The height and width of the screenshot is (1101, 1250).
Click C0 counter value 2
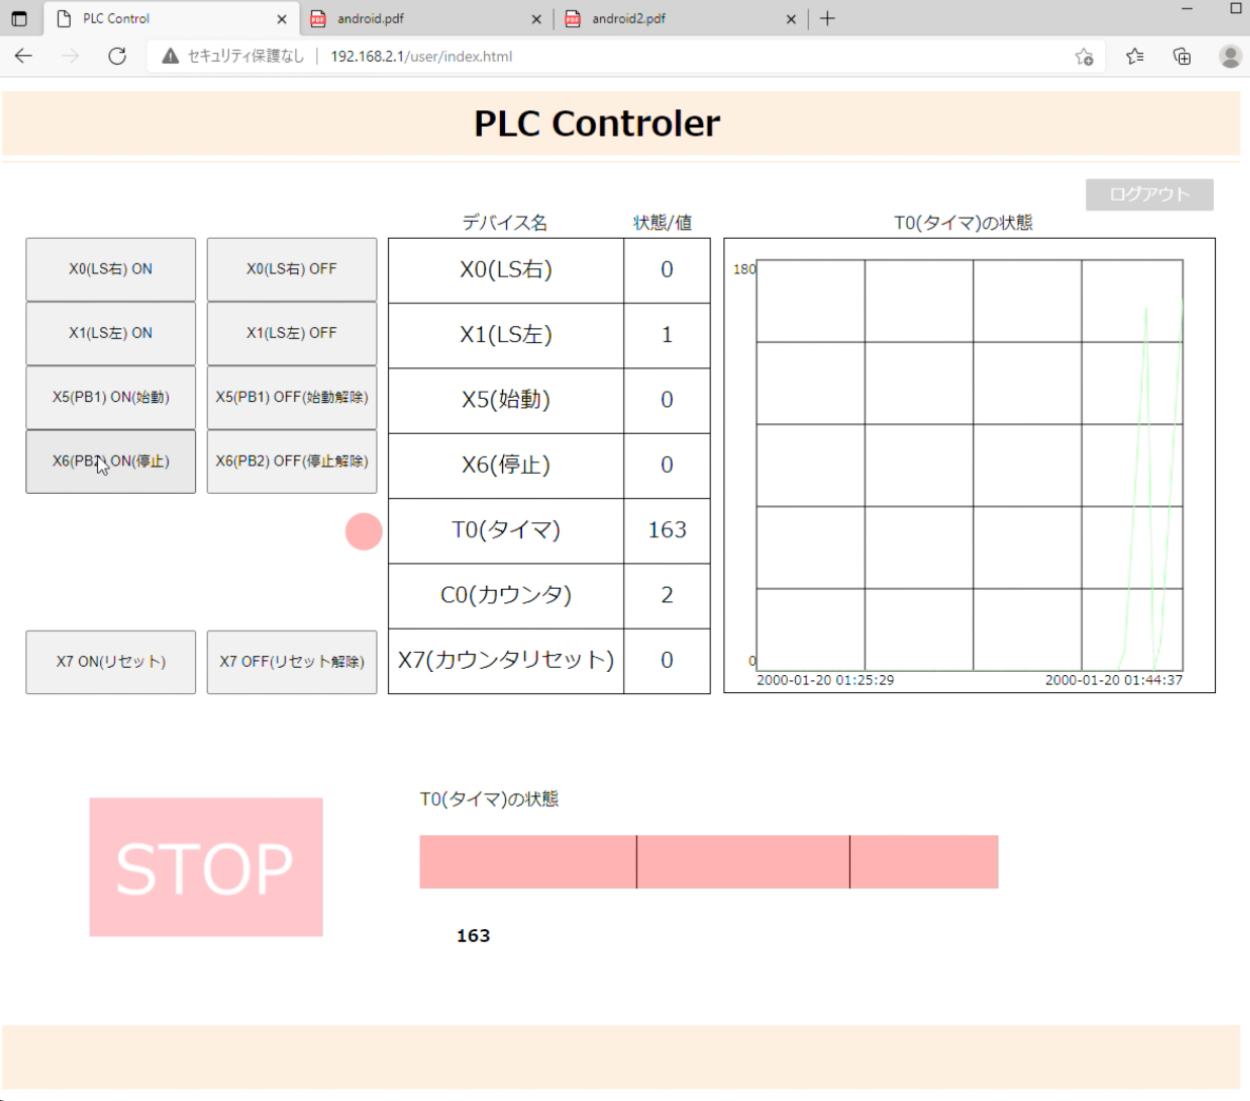[x=667, y=595]
